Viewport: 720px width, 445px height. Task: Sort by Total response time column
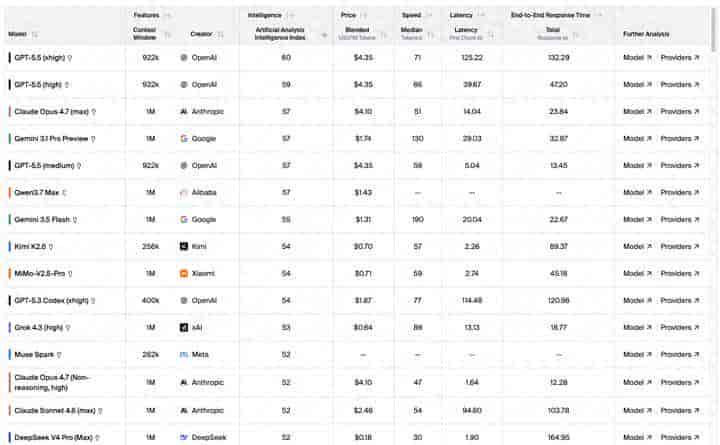click(576, 34)
